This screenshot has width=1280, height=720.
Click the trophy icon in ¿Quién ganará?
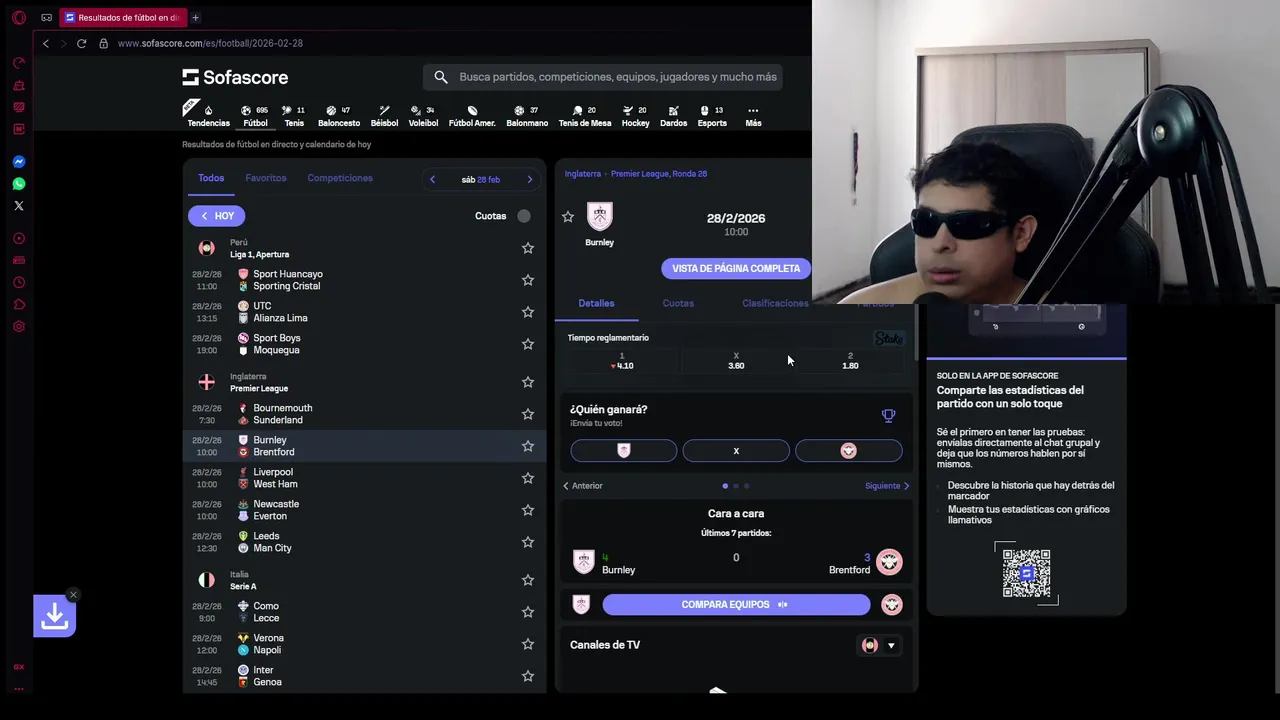[888, 415]
